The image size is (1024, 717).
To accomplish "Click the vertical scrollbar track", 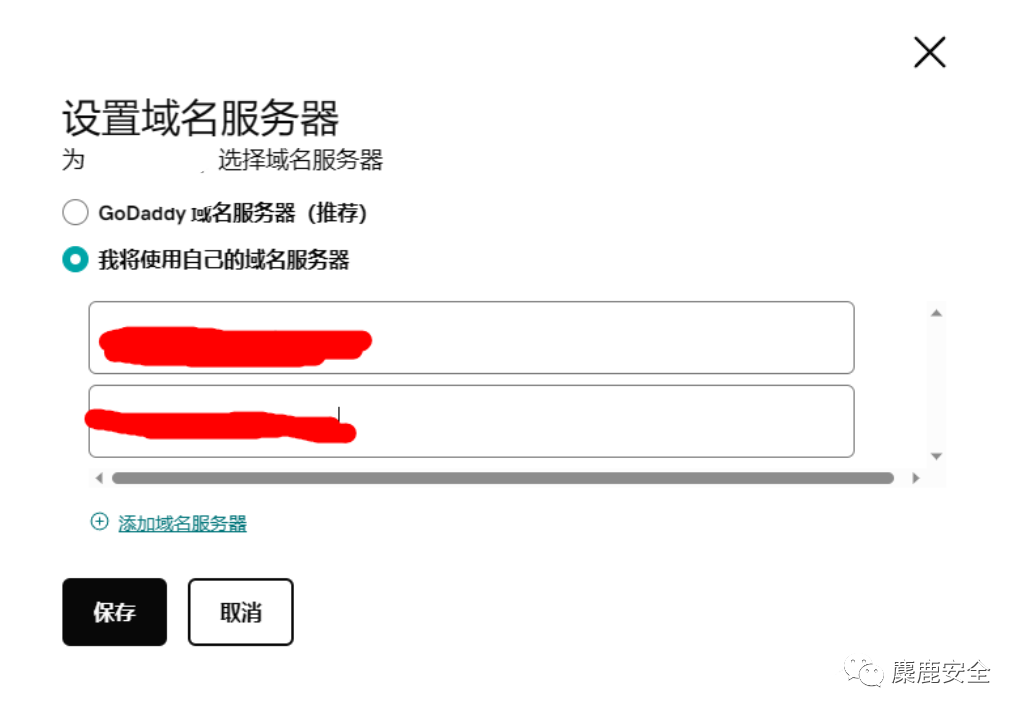I will click(x=936, y=385).
